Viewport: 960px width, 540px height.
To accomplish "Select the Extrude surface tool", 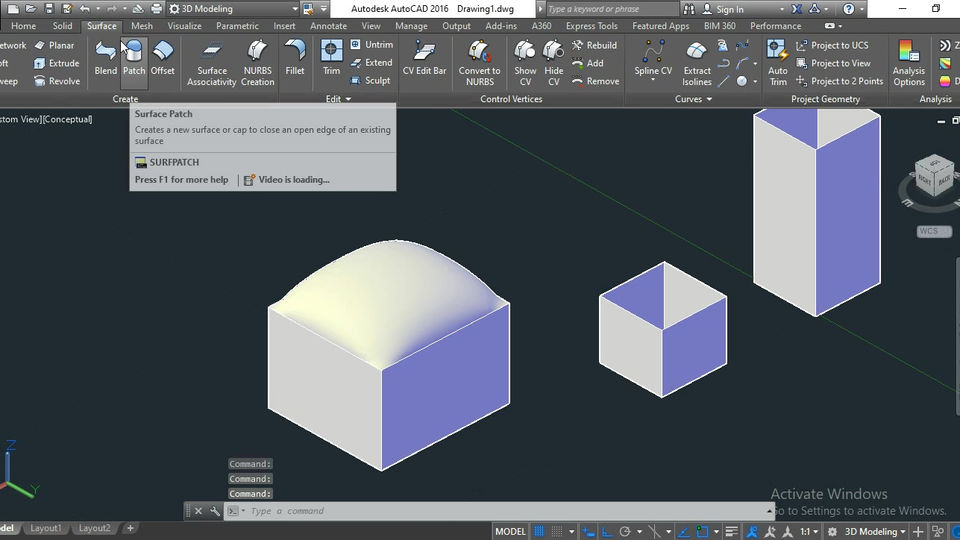I will [x=56, y=63].
